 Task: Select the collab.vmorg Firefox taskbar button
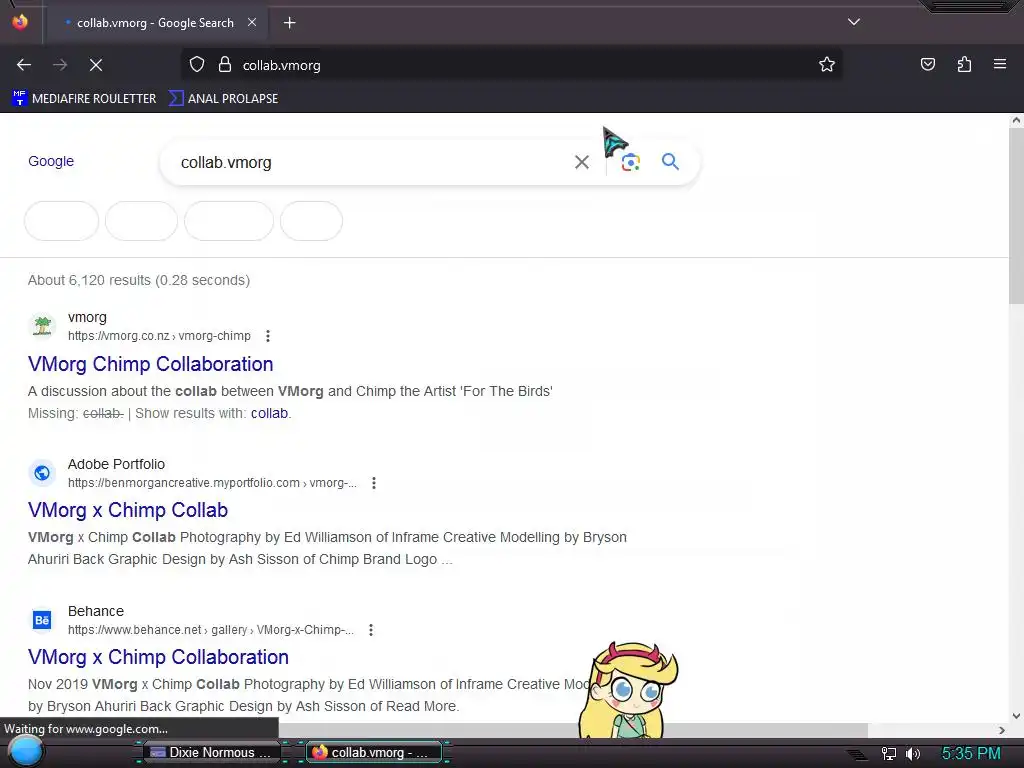(x=374, y=752)
